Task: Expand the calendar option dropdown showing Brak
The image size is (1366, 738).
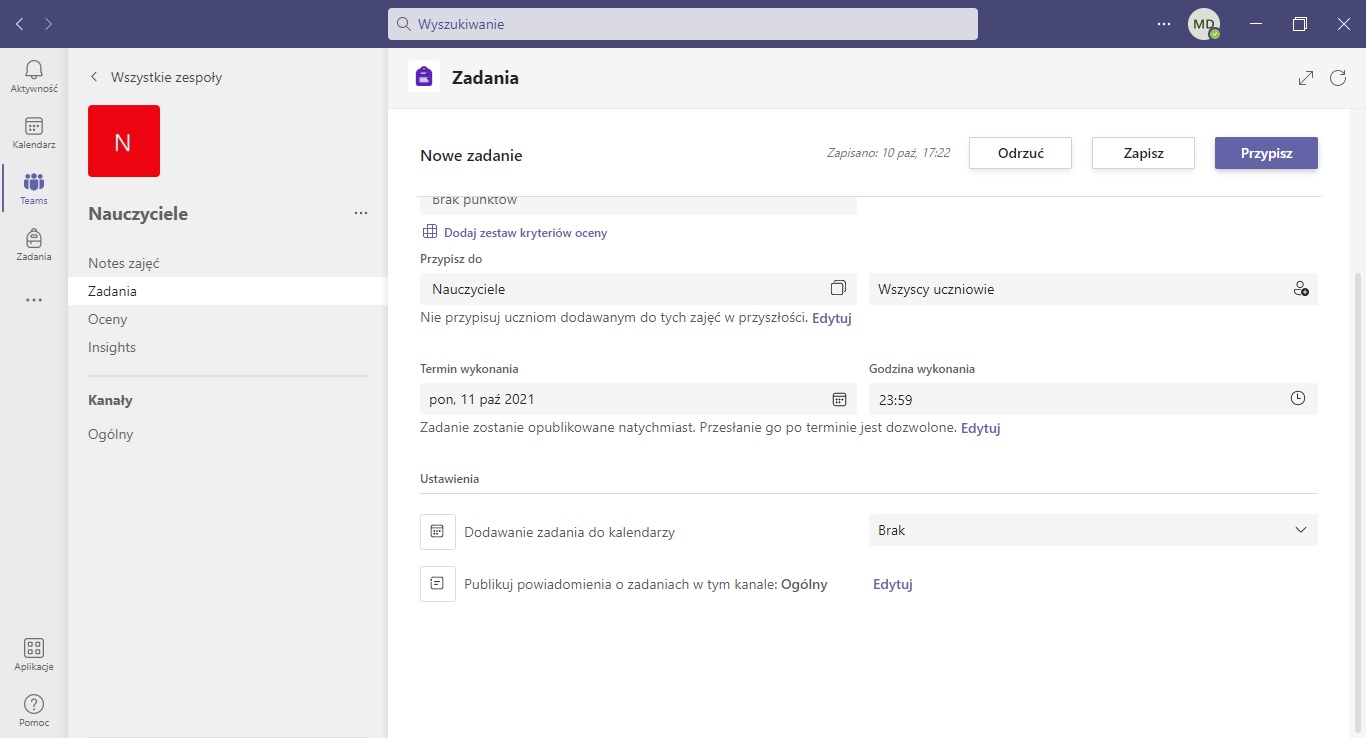Action: pos(1300,530)
